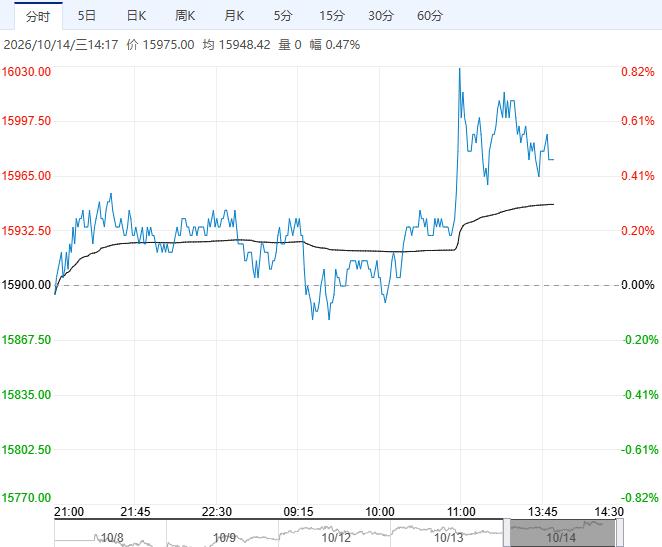Click the 15770.00 bottom price label
The image size is (662, 547).
click(x=26, y=498)
